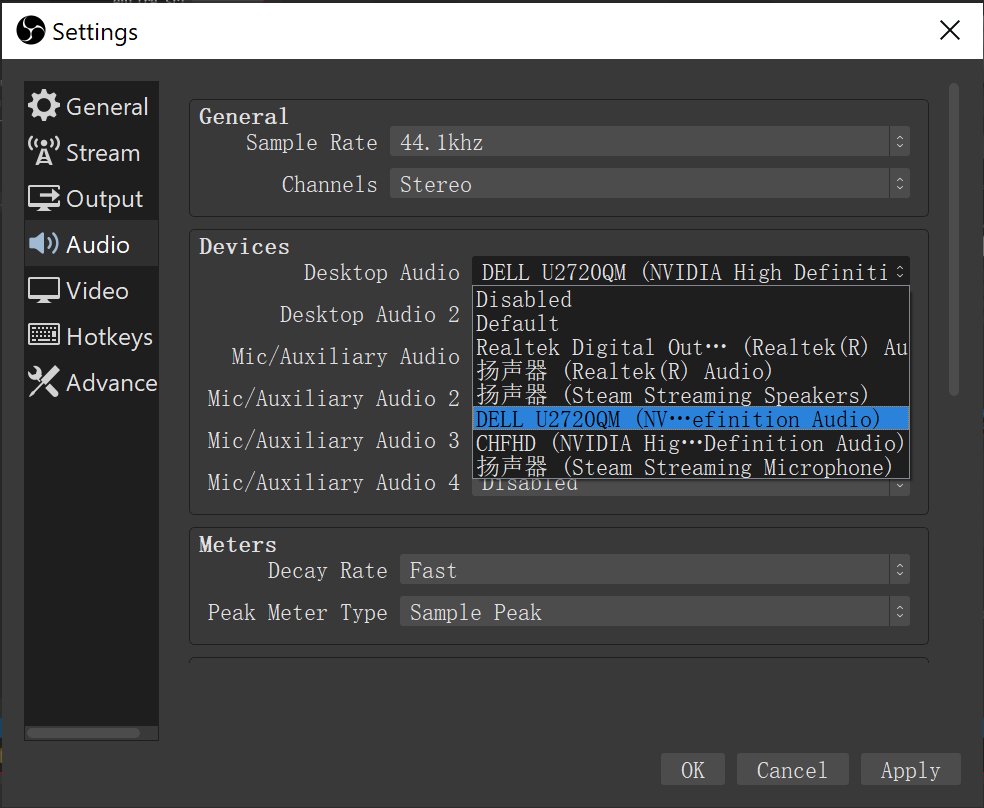The image size is (984, 808).
Task: Click the sidebar horizontal scrollbar
Action: 83,733
